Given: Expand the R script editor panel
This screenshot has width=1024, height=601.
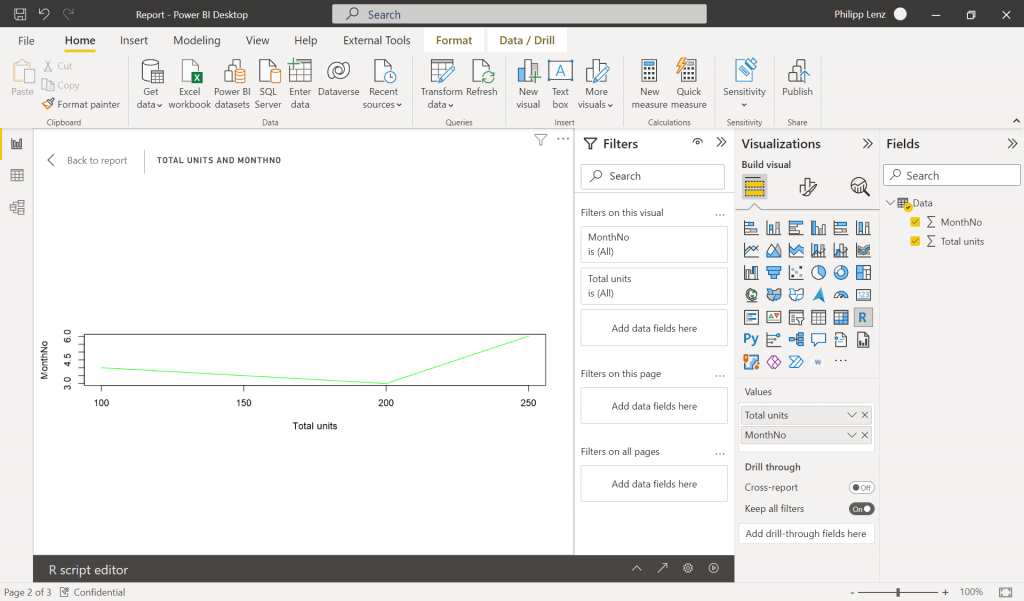Looking at the screenshot, I should pos(637,568).
